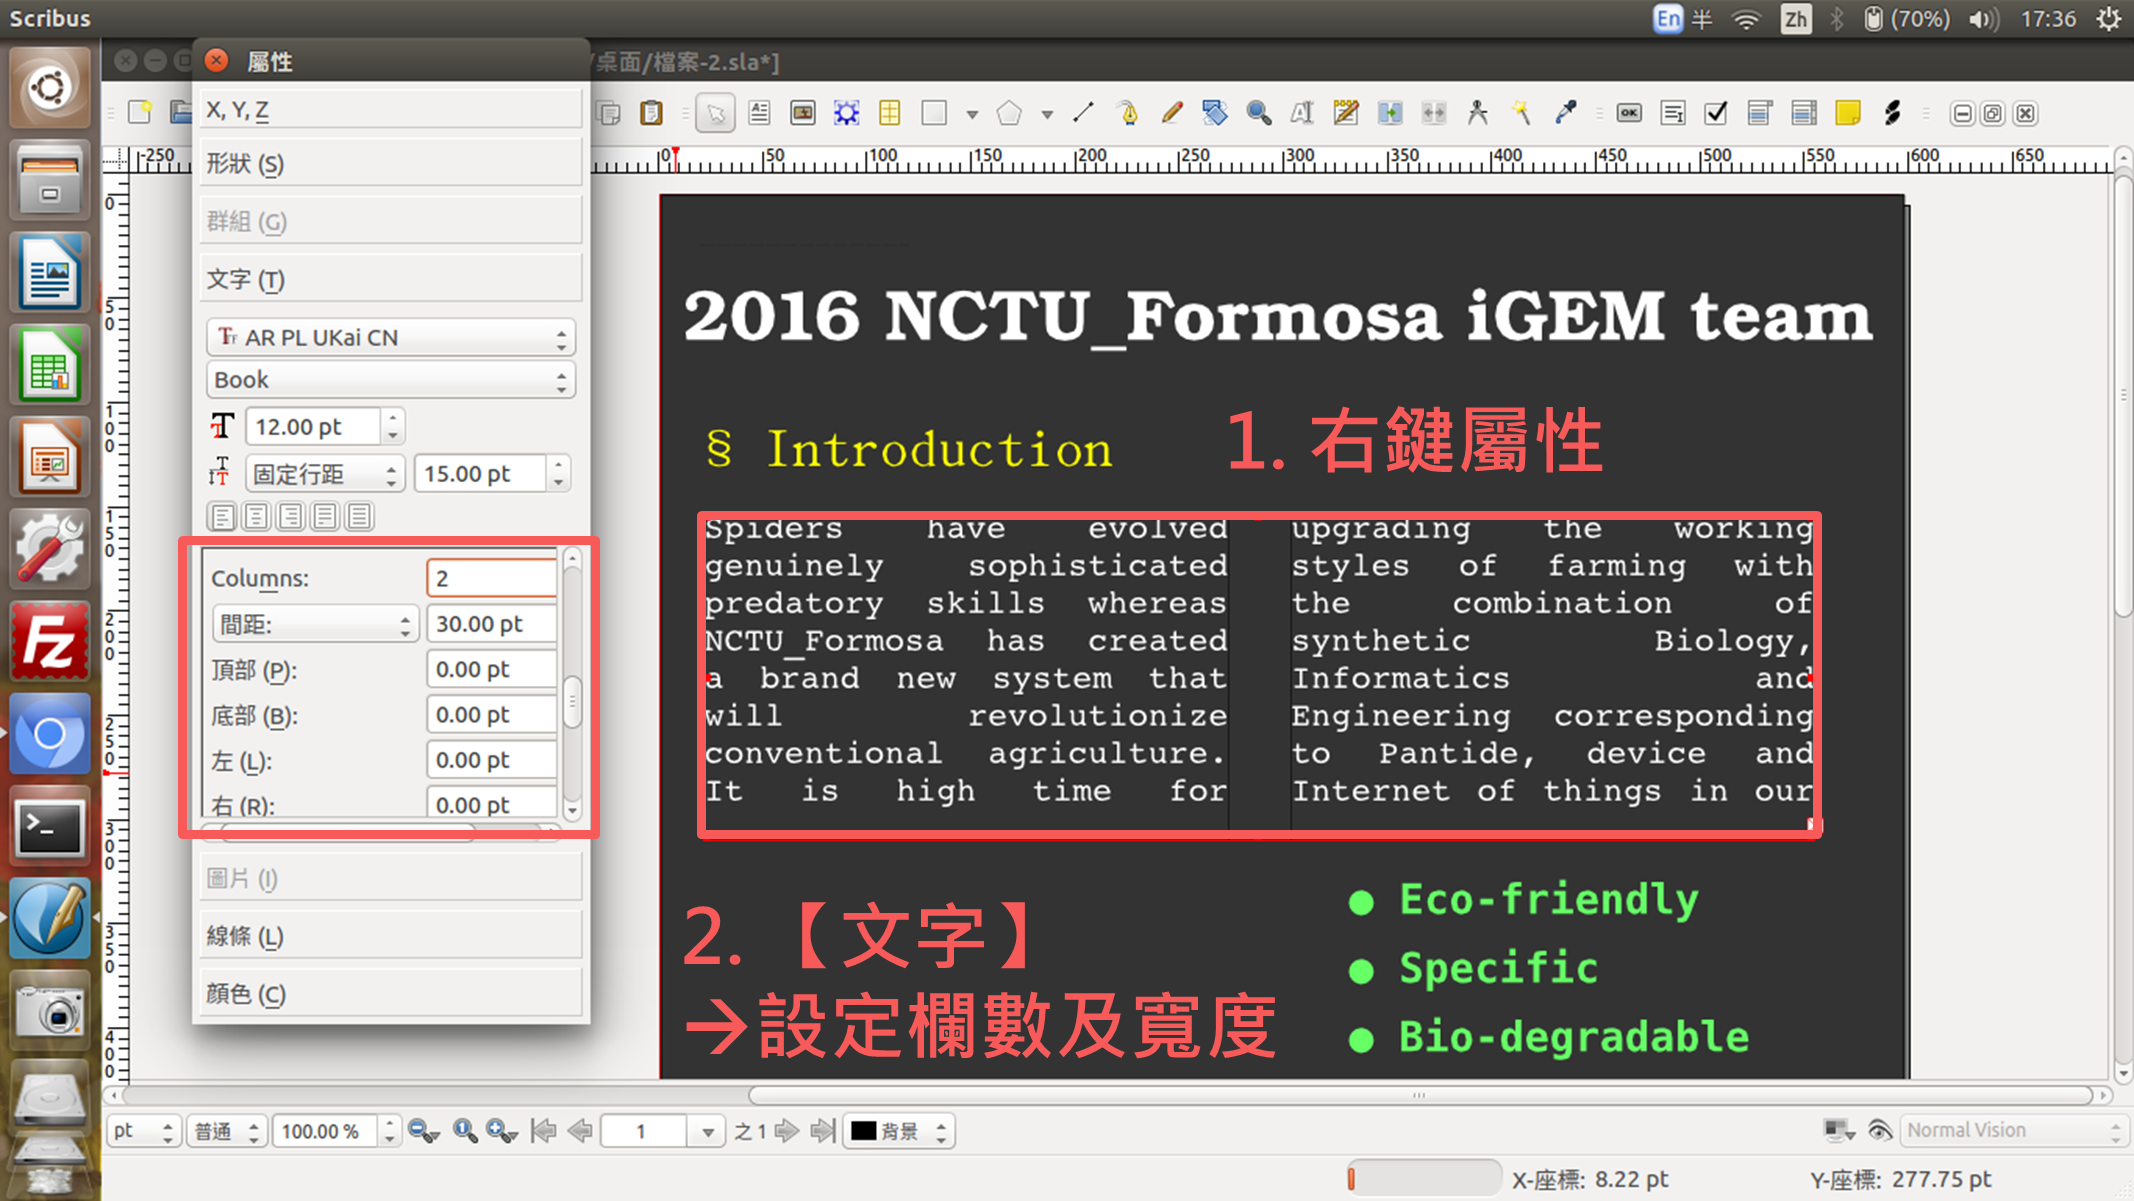The width and height of the screenshot is (2134, 1201).
Task: Choose the Link Text Frames tool
Action: tap(1390, 113)
